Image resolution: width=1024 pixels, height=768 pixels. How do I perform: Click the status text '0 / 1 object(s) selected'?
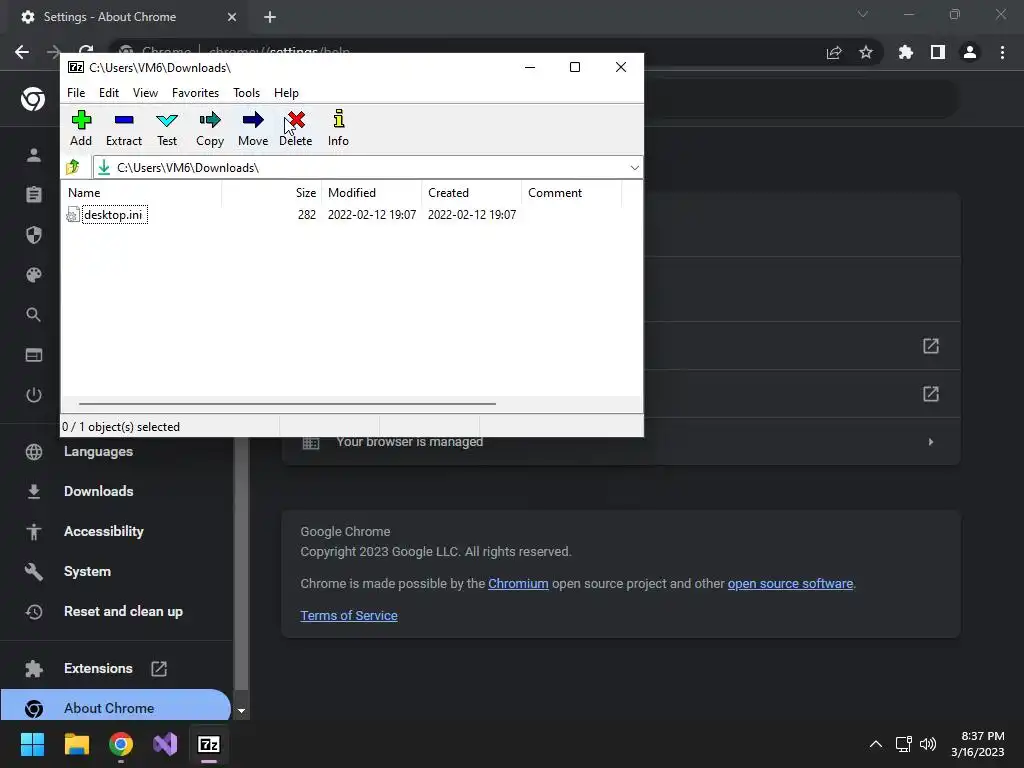pyautogui.click(x=121, y=426)
